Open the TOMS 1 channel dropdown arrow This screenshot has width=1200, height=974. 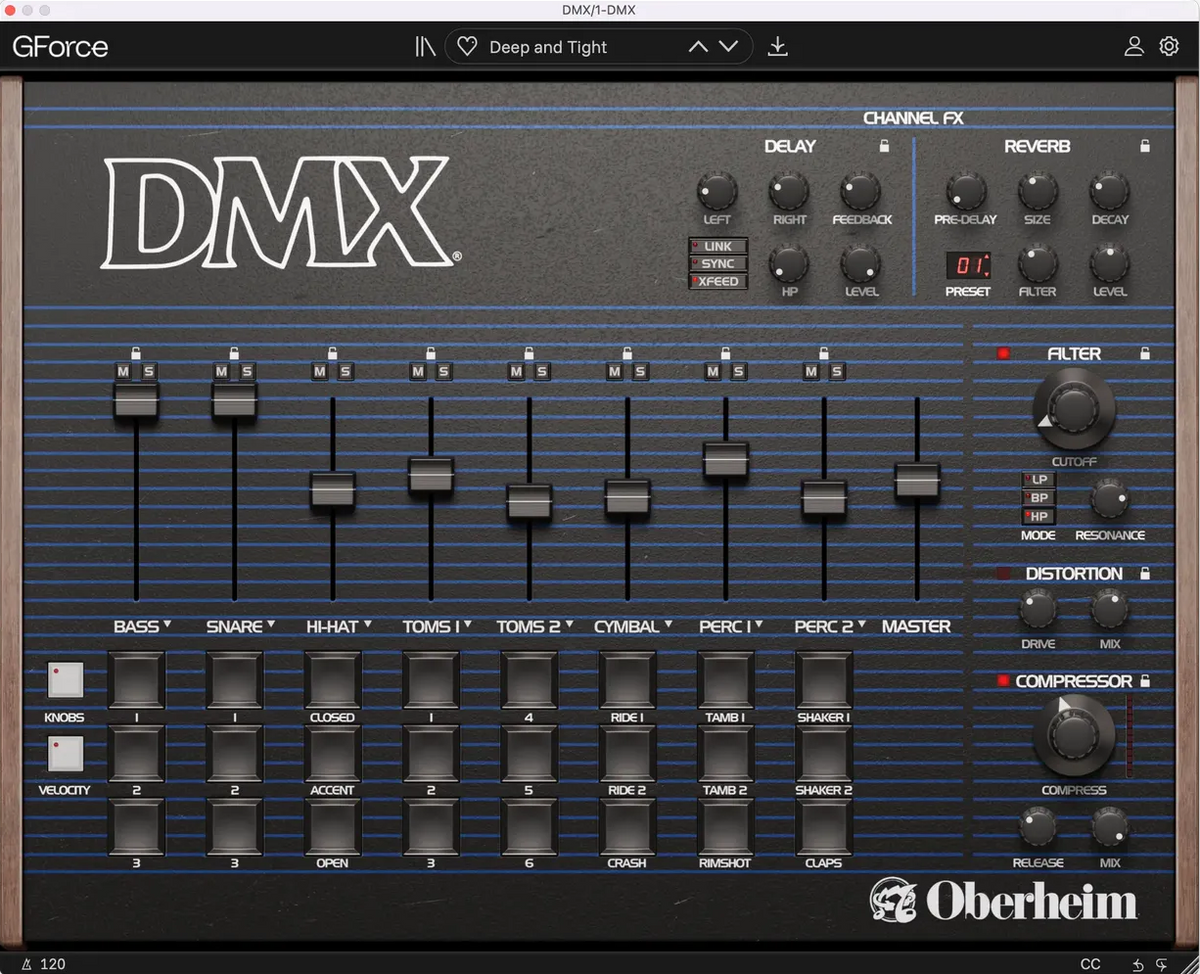tap(468, 624)
